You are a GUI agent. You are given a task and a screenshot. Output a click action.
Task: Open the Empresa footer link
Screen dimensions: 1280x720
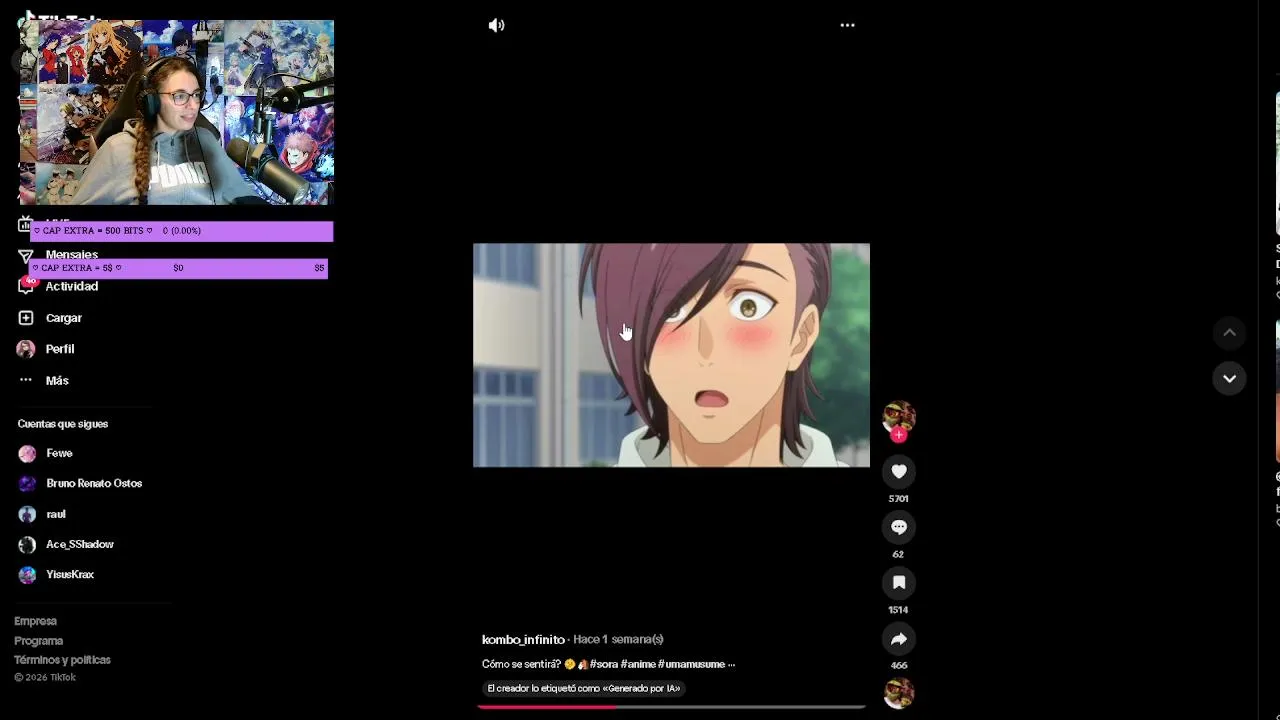[x=35, y=621]
